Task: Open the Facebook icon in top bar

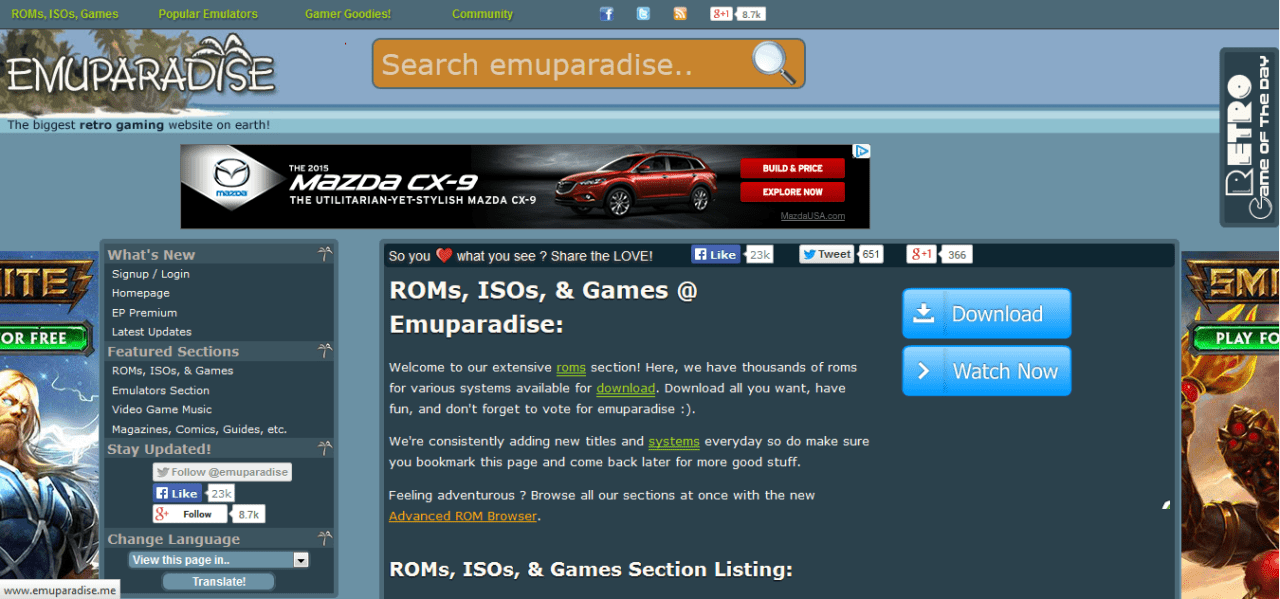Action: coord(607,14)
